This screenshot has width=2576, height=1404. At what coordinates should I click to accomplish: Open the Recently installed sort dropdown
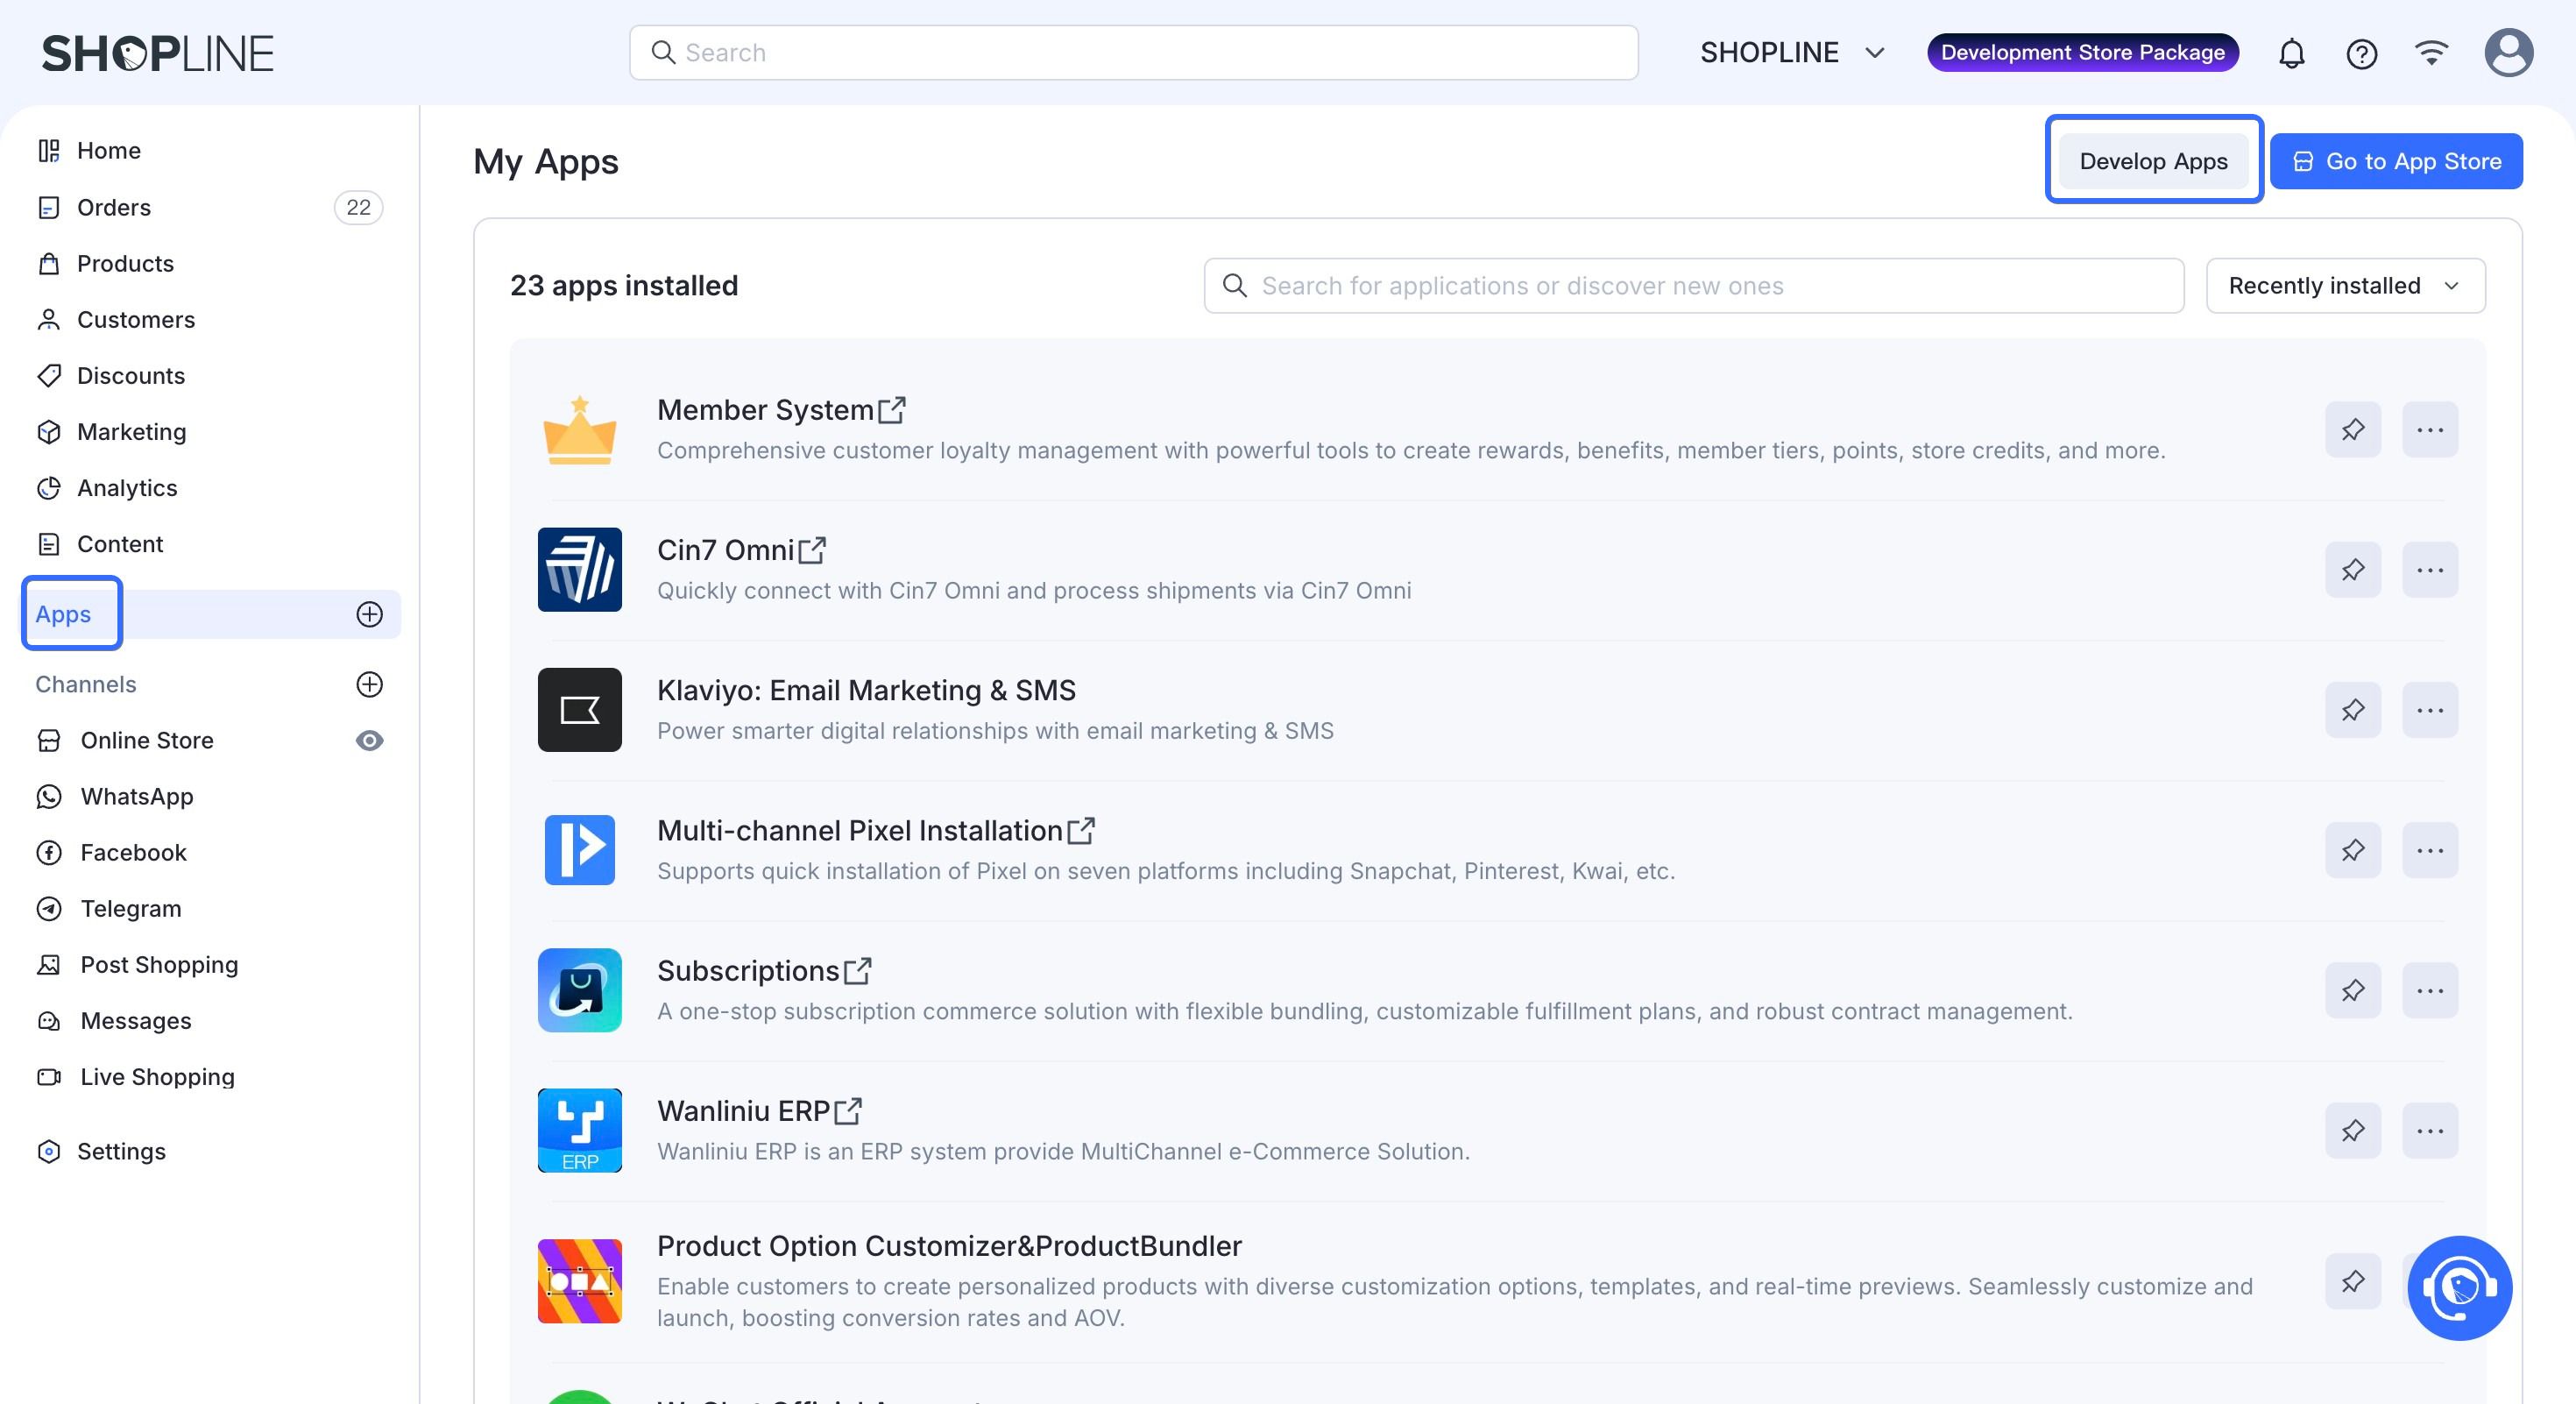click(2345, 286)
